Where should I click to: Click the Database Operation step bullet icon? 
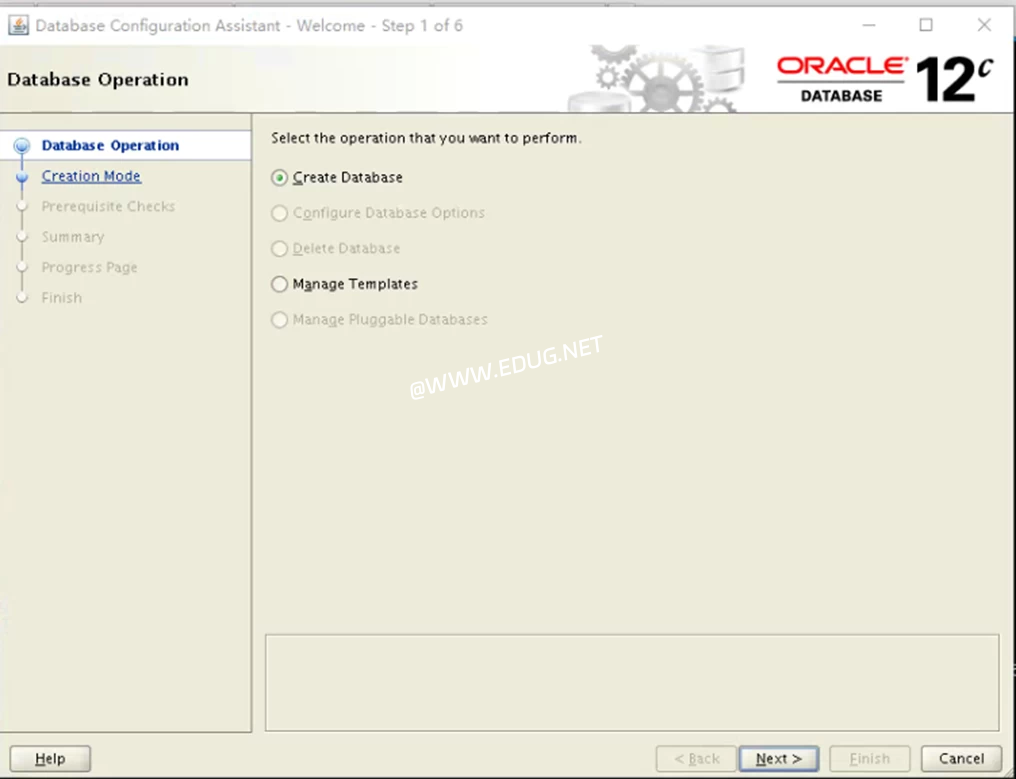coord(22,146)
